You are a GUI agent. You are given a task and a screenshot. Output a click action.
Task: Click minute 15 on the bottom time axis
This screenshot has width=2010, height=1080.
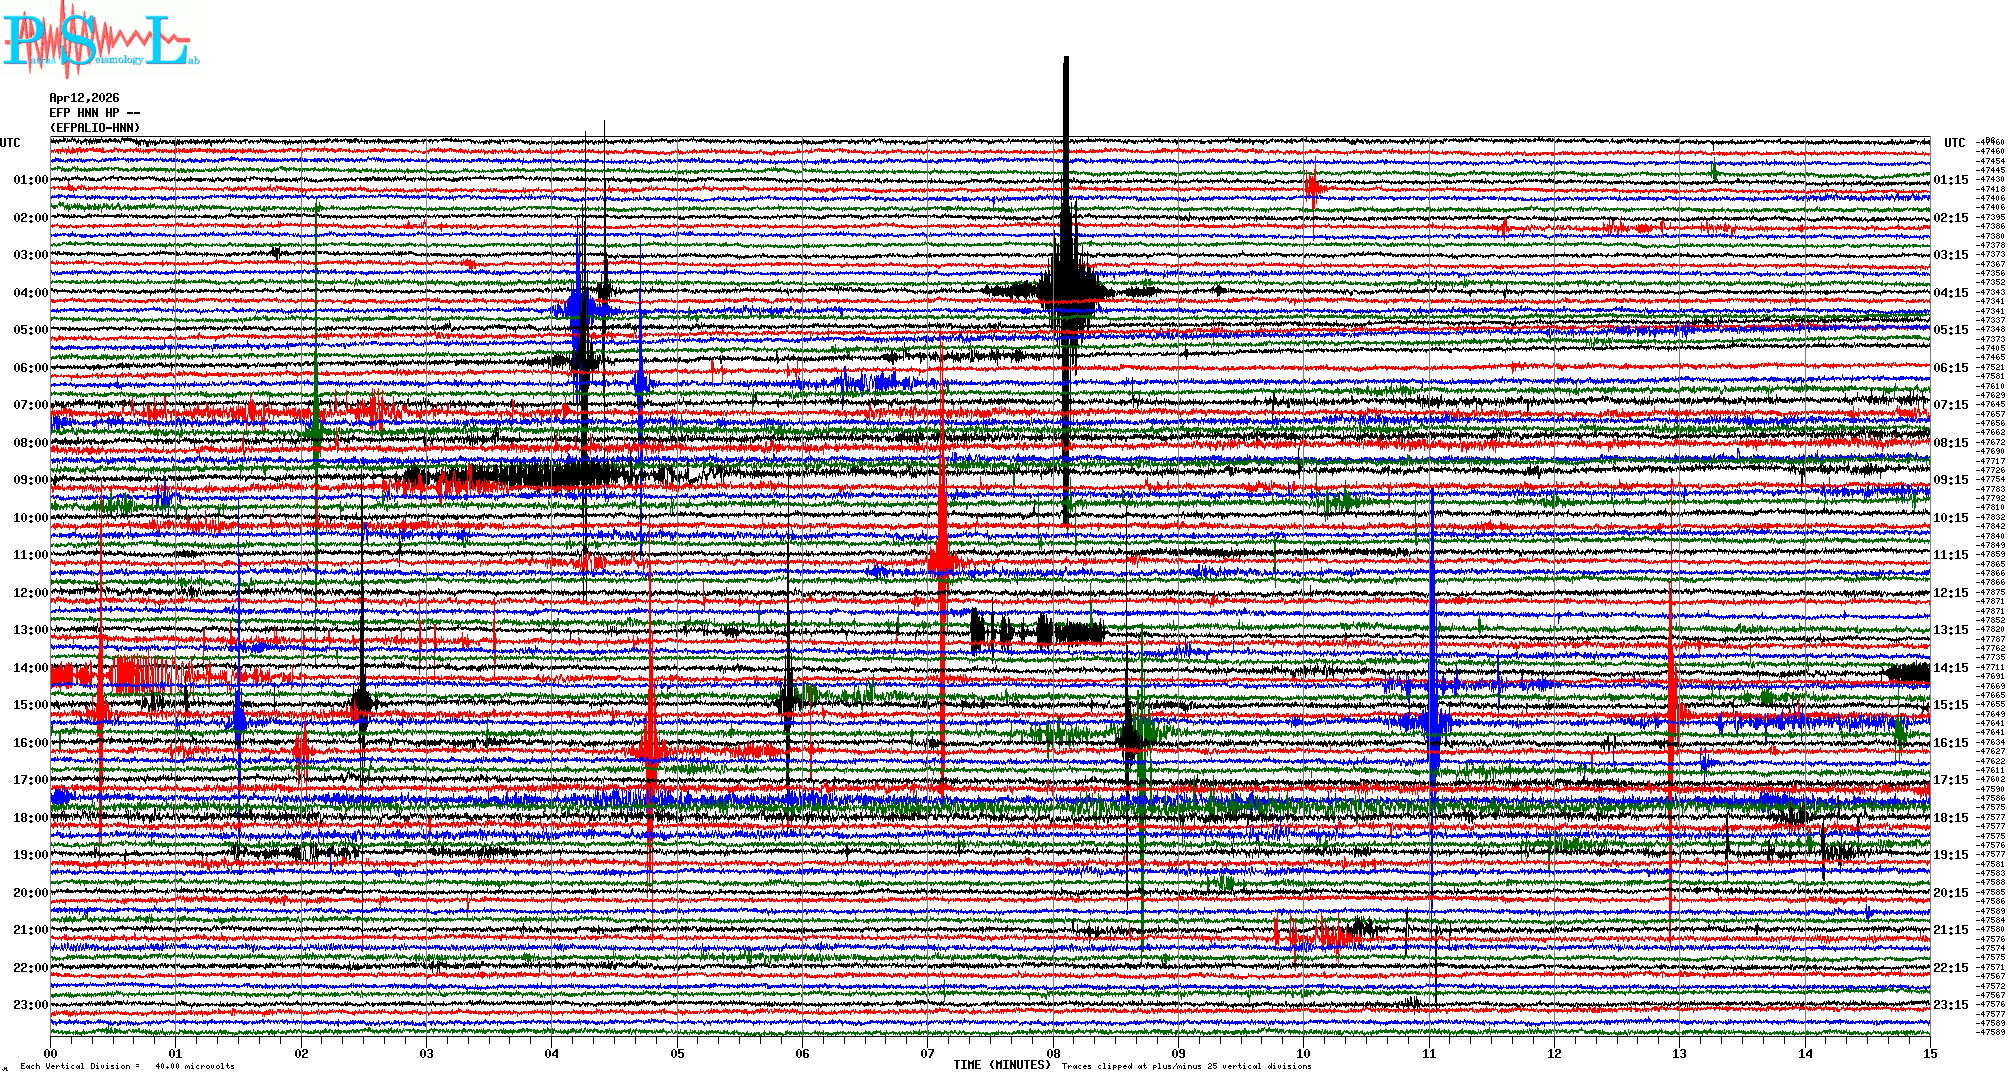1929,1054
